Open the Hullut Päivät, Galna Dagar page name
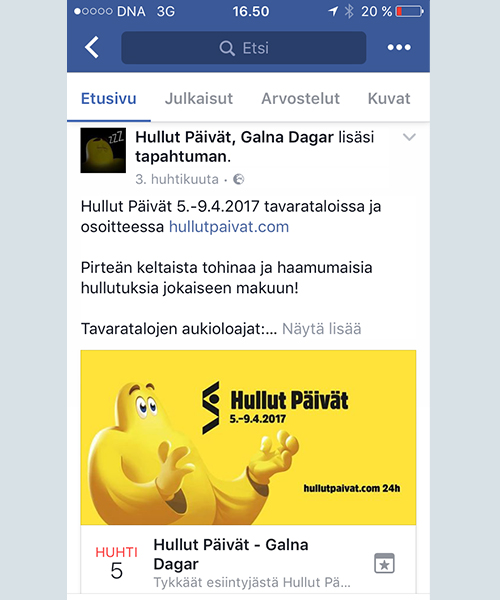 click(234, 137)
